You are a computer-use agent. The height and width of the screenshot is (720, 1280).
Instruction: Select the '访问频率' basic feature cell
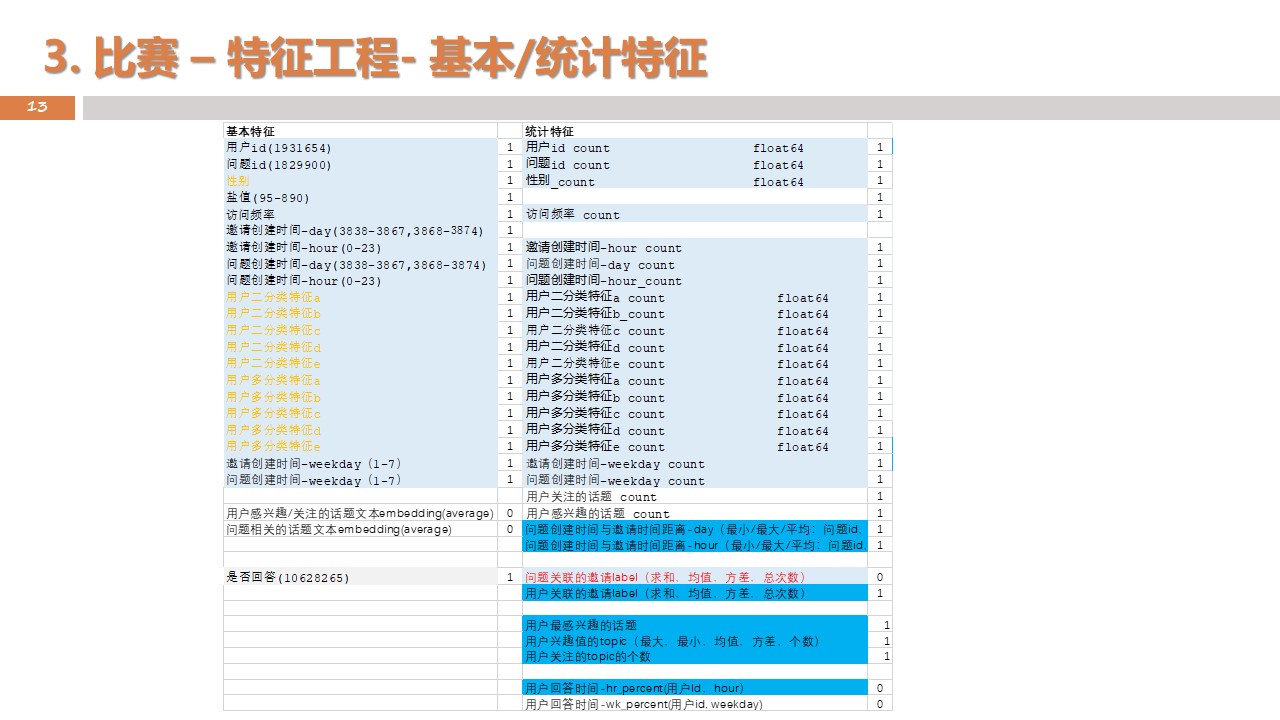[x=360, y=214]
